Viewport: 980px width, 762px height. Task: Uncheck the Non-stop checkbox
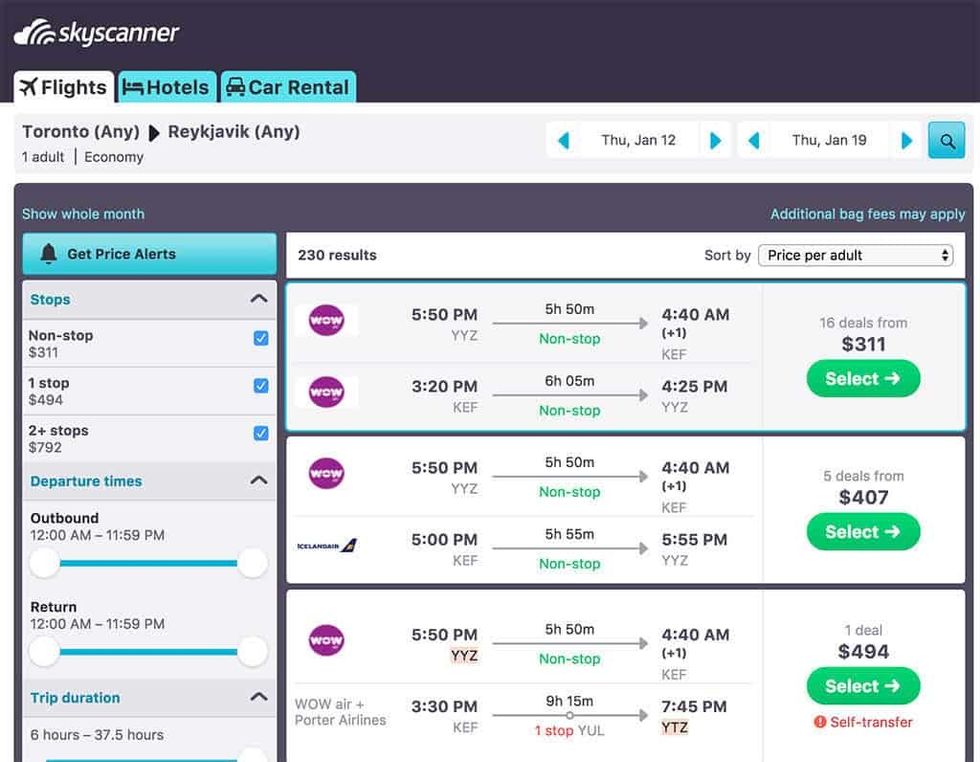tap(261, 338)
